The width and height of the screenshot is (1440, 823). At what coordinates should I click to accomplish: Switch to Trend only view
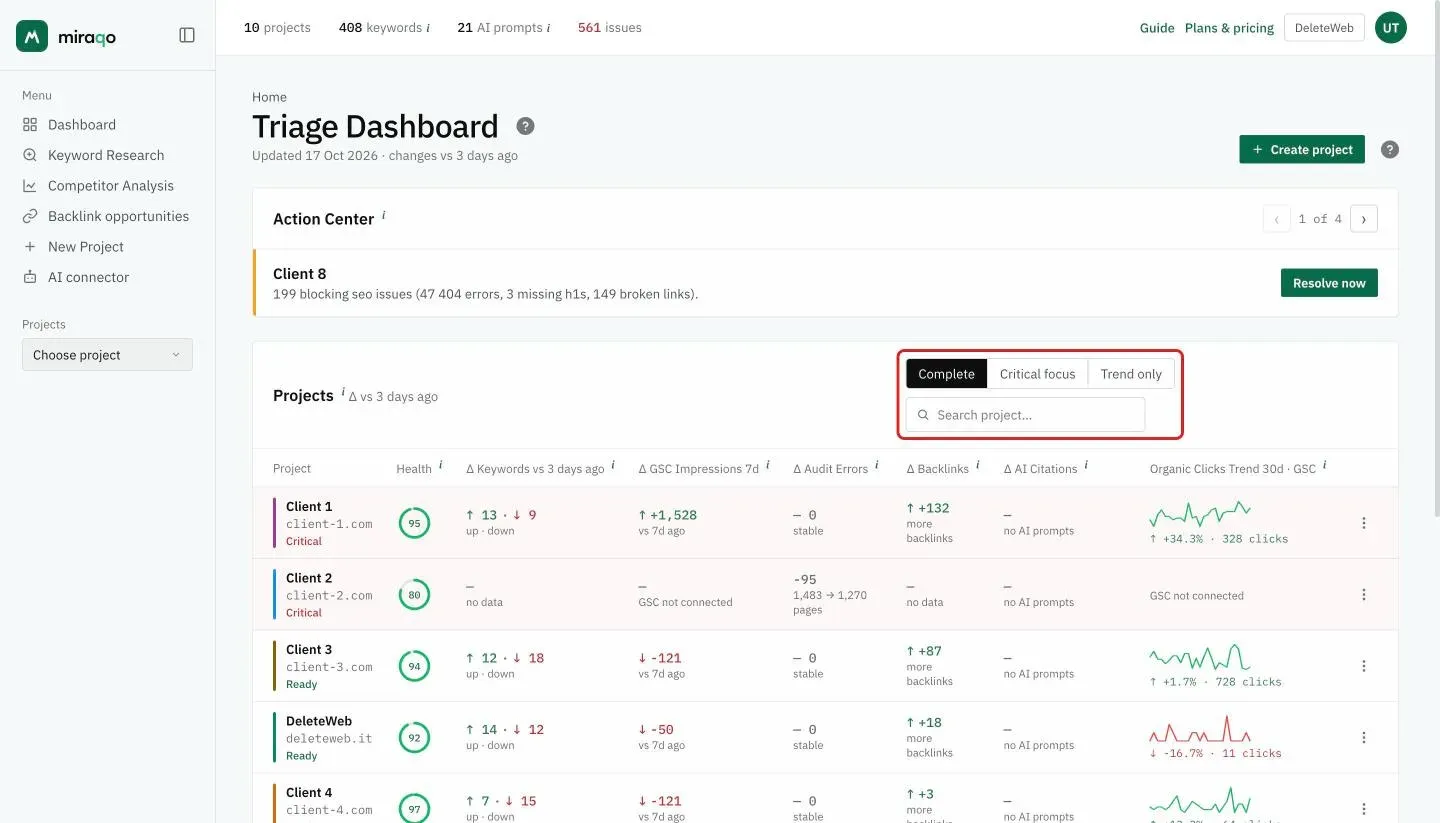(x=1131, y=374)
